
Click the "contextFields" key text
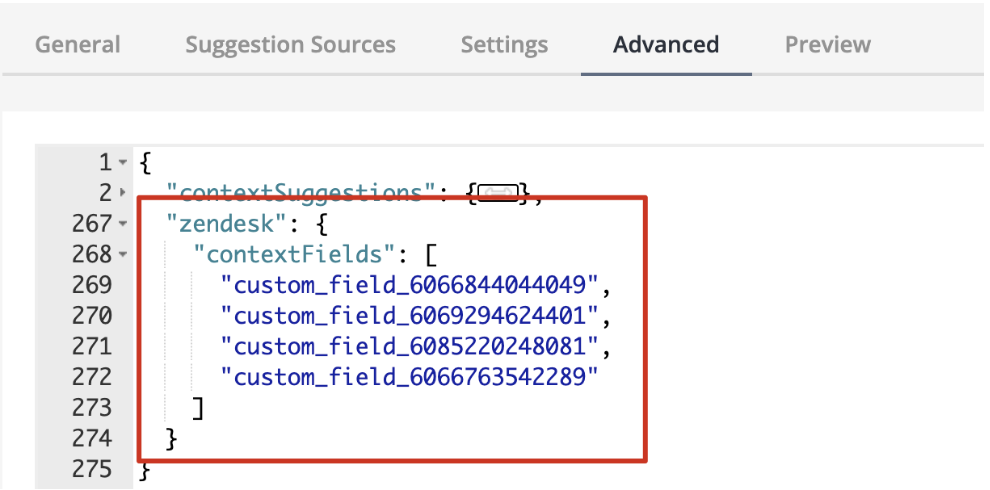(x=295, y=254)
